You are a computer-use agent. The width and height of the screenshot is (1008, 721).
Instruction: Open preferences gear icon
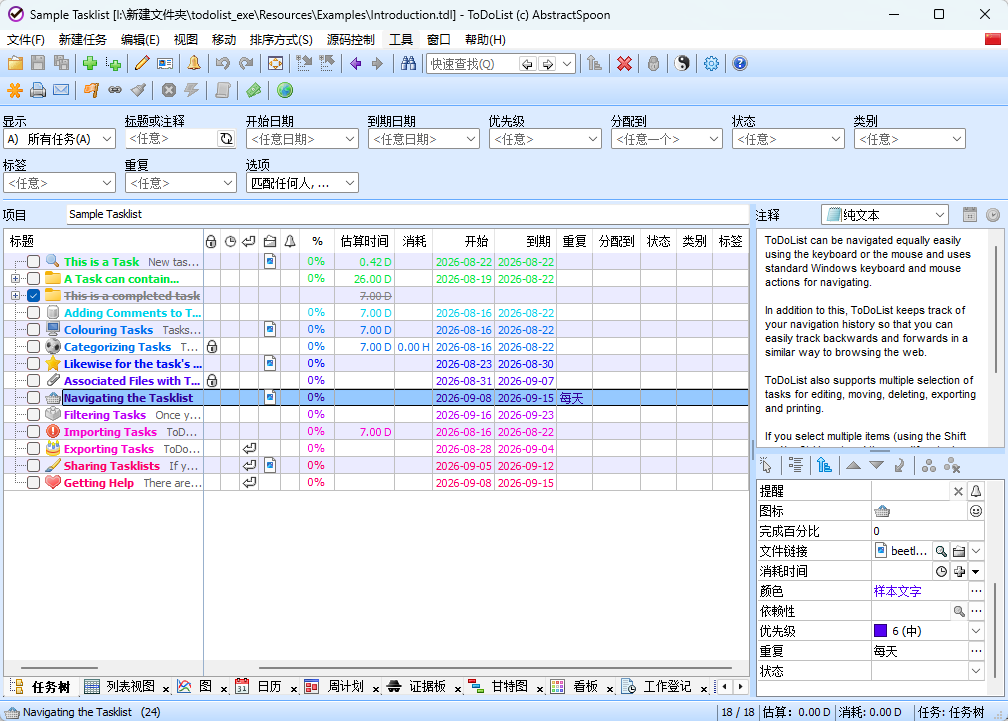point(711,64)
